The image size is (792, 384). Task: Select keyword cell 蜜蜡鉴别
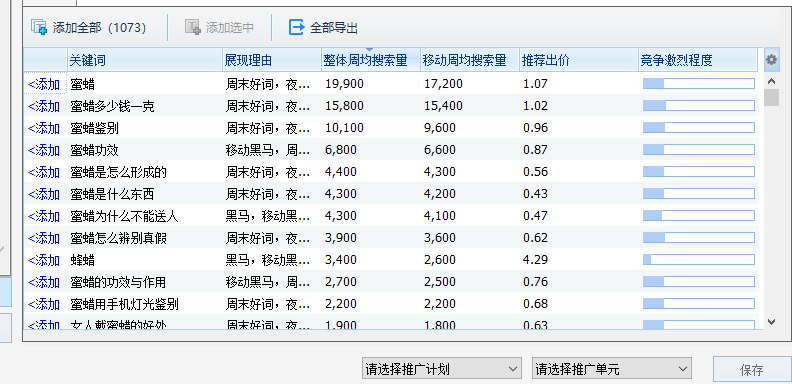click(x=94, y=128)
